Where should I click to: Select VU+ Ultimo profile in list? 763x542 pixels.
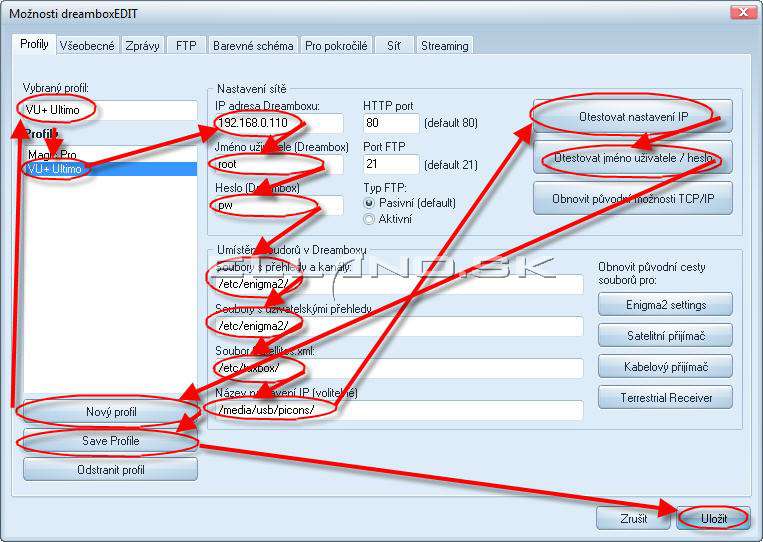pyautogui.click(x=110, y=169)
